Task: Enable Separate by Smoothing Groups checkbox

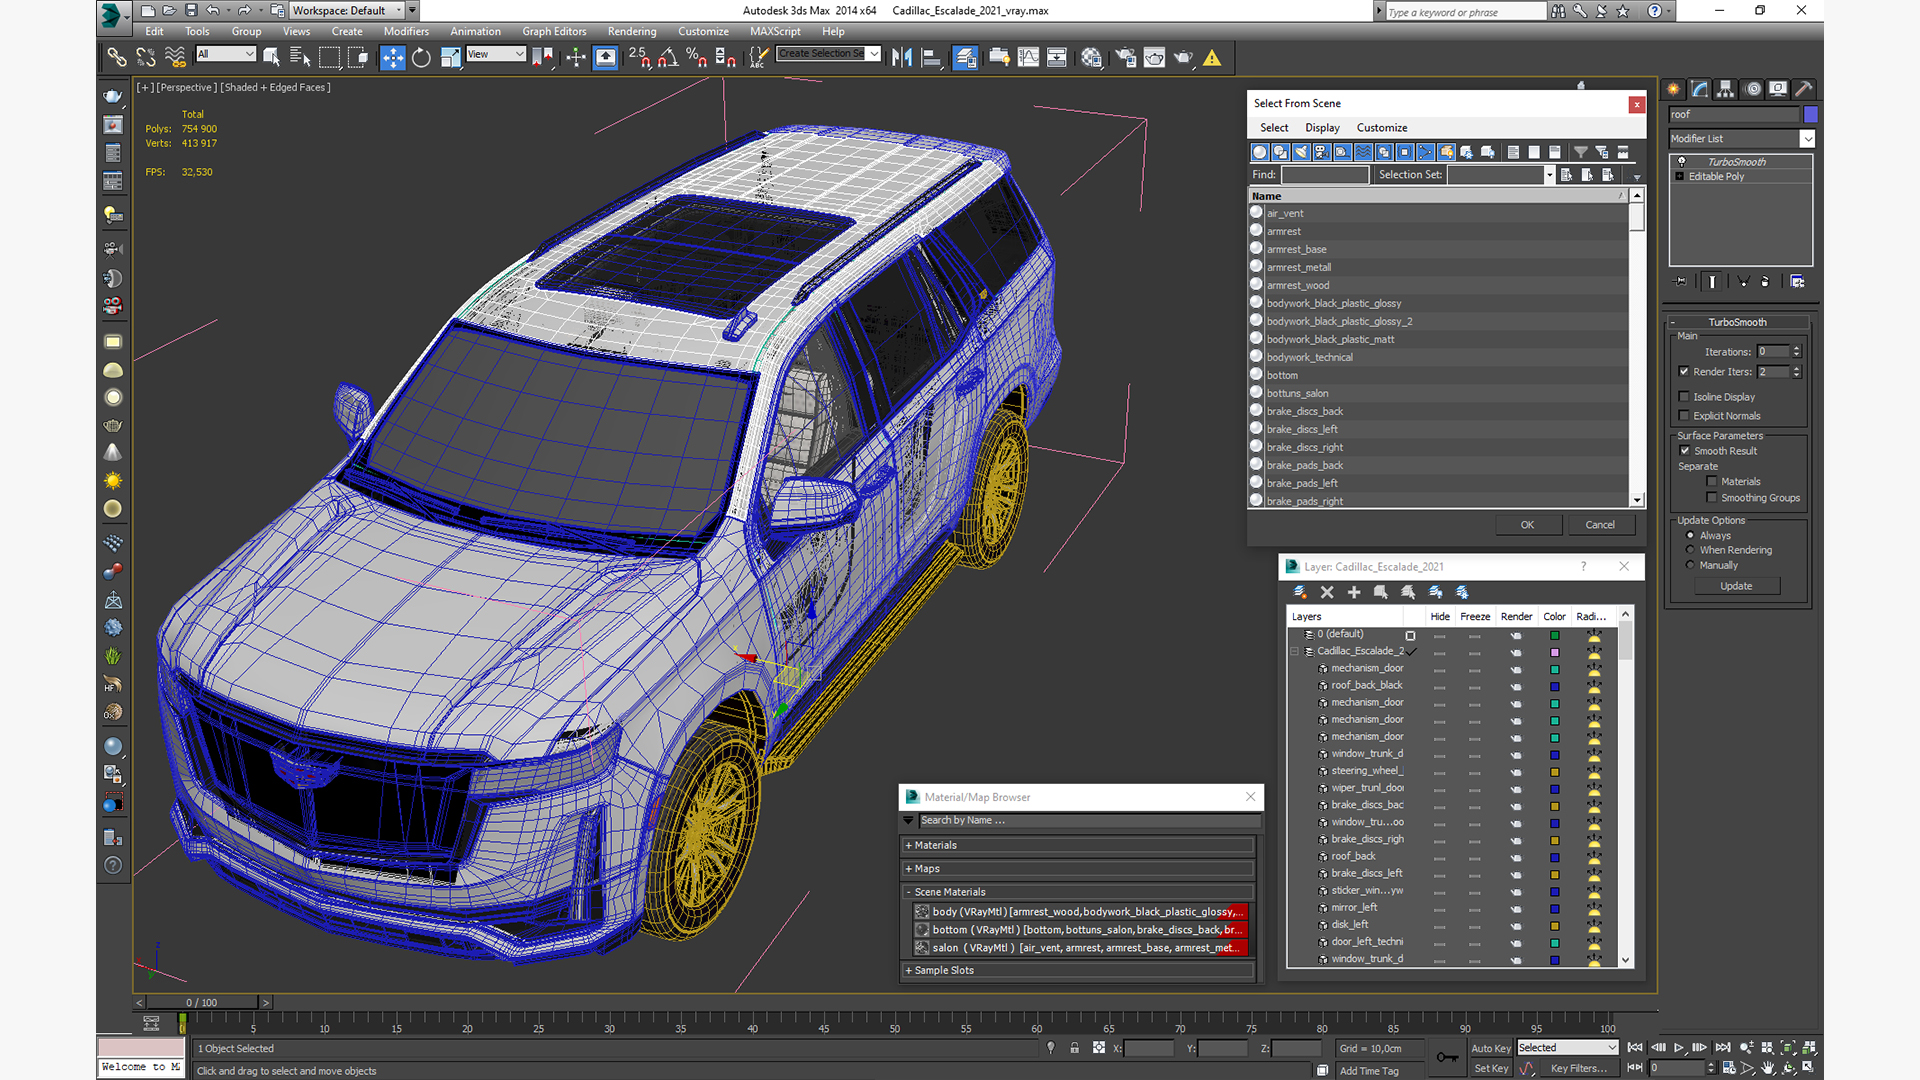Action: pyautogui.click(x=1712, y=498)
